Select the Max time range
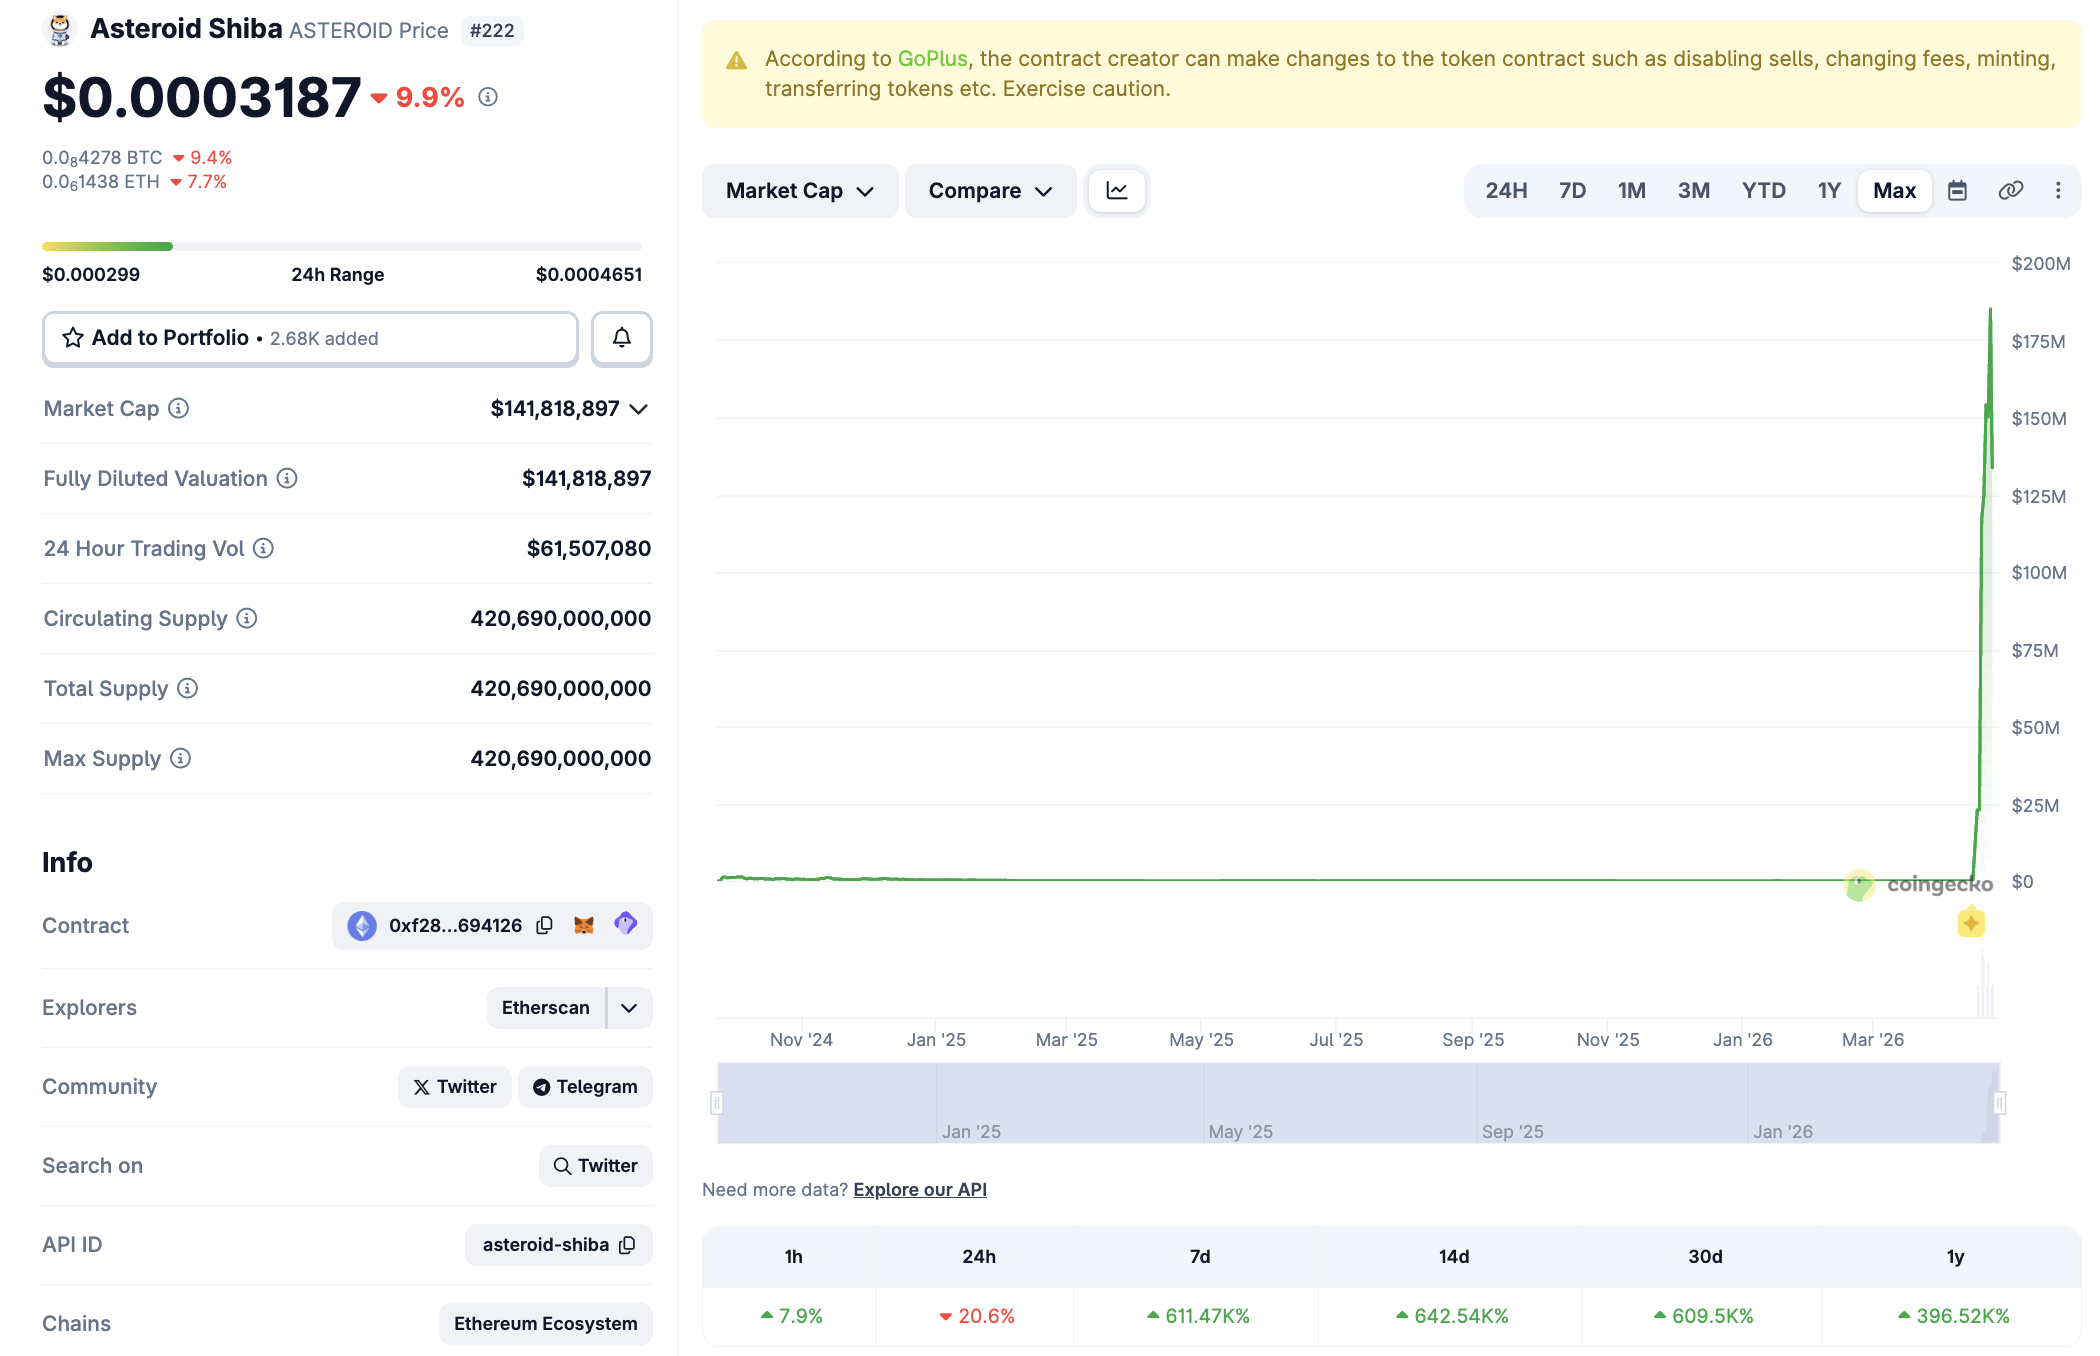This screenshot has height=1356, width=2100. click(x=1894, y=191)
